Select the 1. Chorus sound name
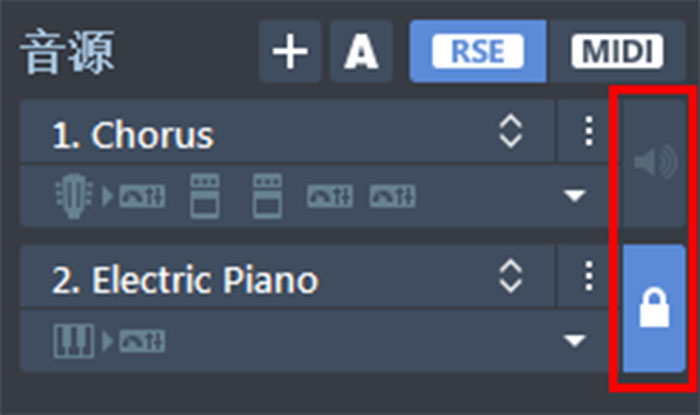The image size is (700, 415). (x=133, y=134)
